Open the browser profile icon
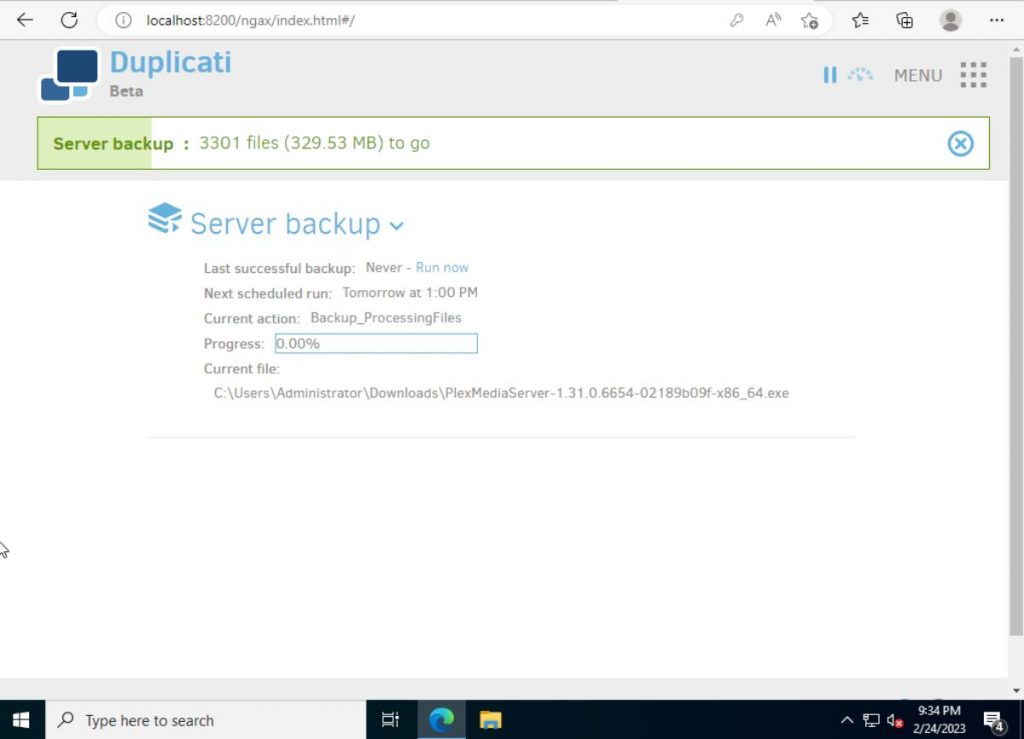This screenshot has width=1024, height=739. pos(948,20)
